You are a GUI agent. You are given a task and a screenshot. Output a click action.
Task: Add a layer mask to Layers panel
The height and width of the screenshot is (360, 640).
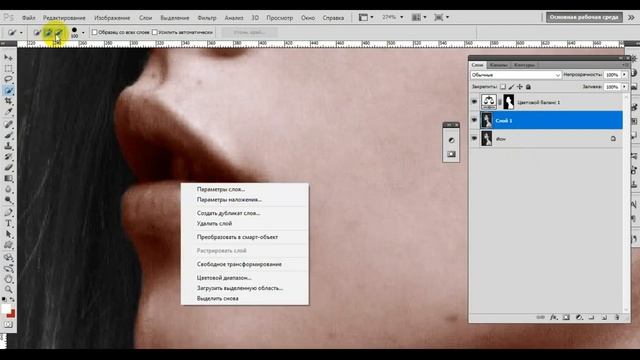coord(566,317)
